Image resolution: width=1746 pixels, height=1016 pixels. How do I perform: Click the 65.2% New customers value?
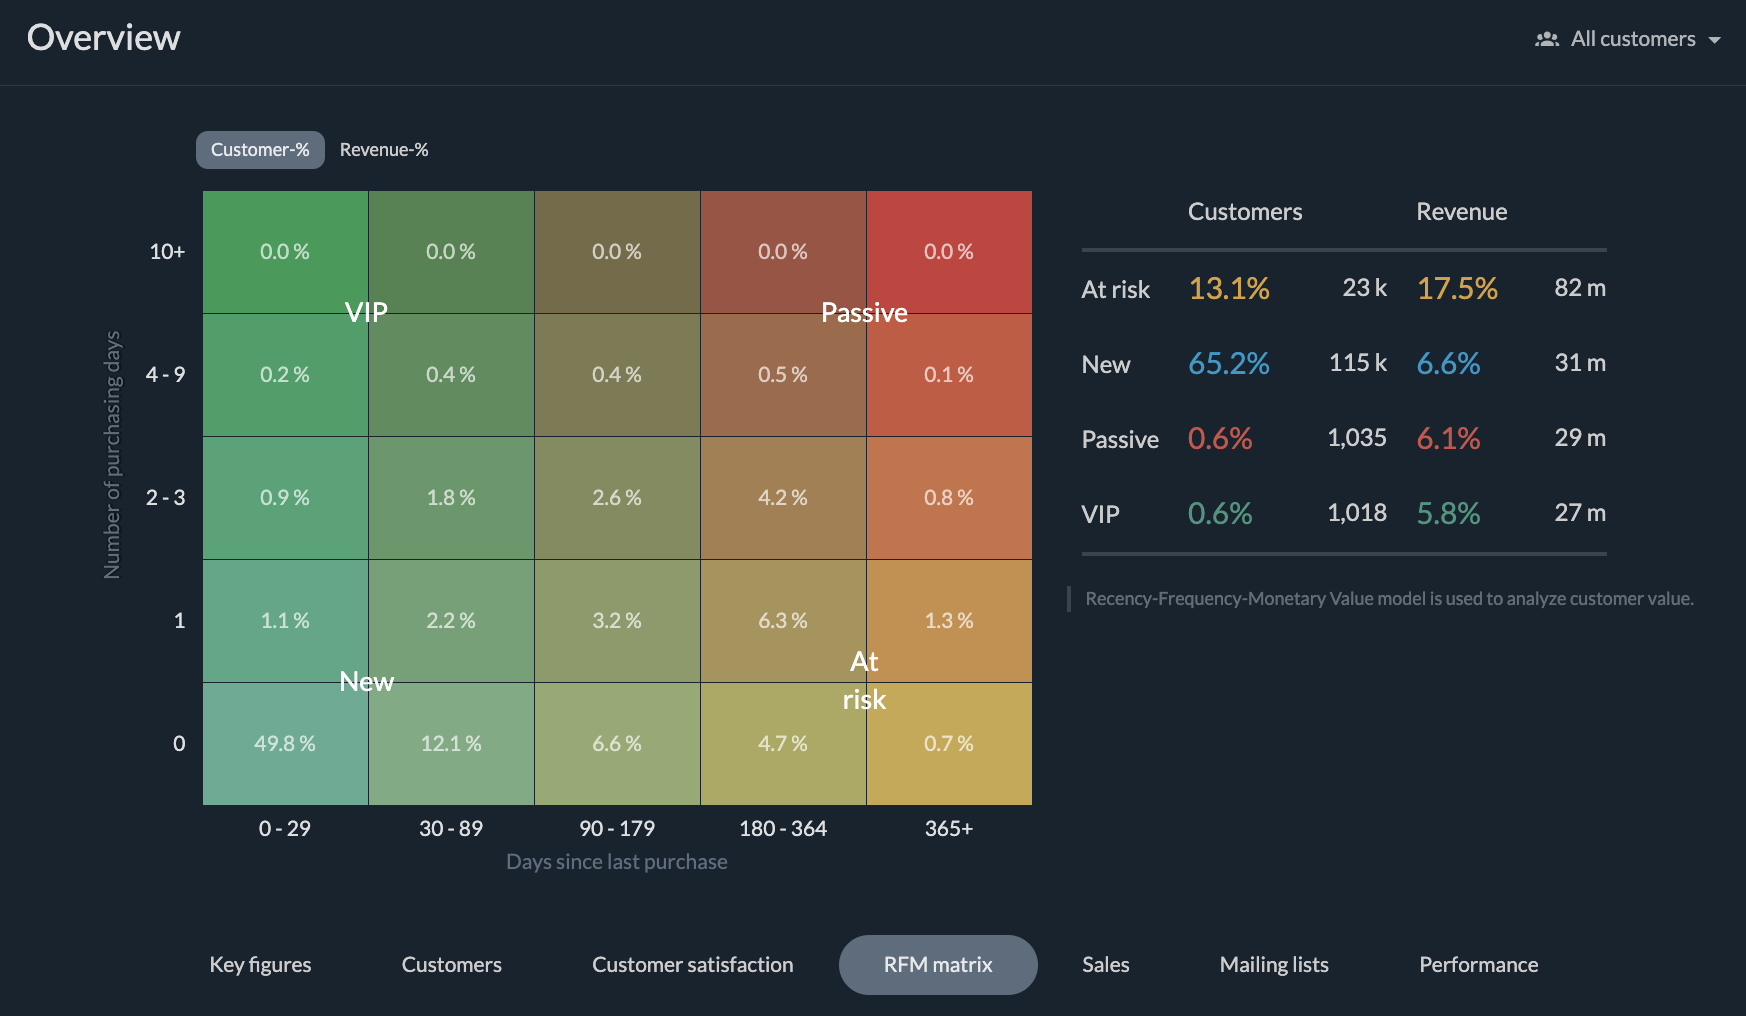click(x=1229, y=364)
